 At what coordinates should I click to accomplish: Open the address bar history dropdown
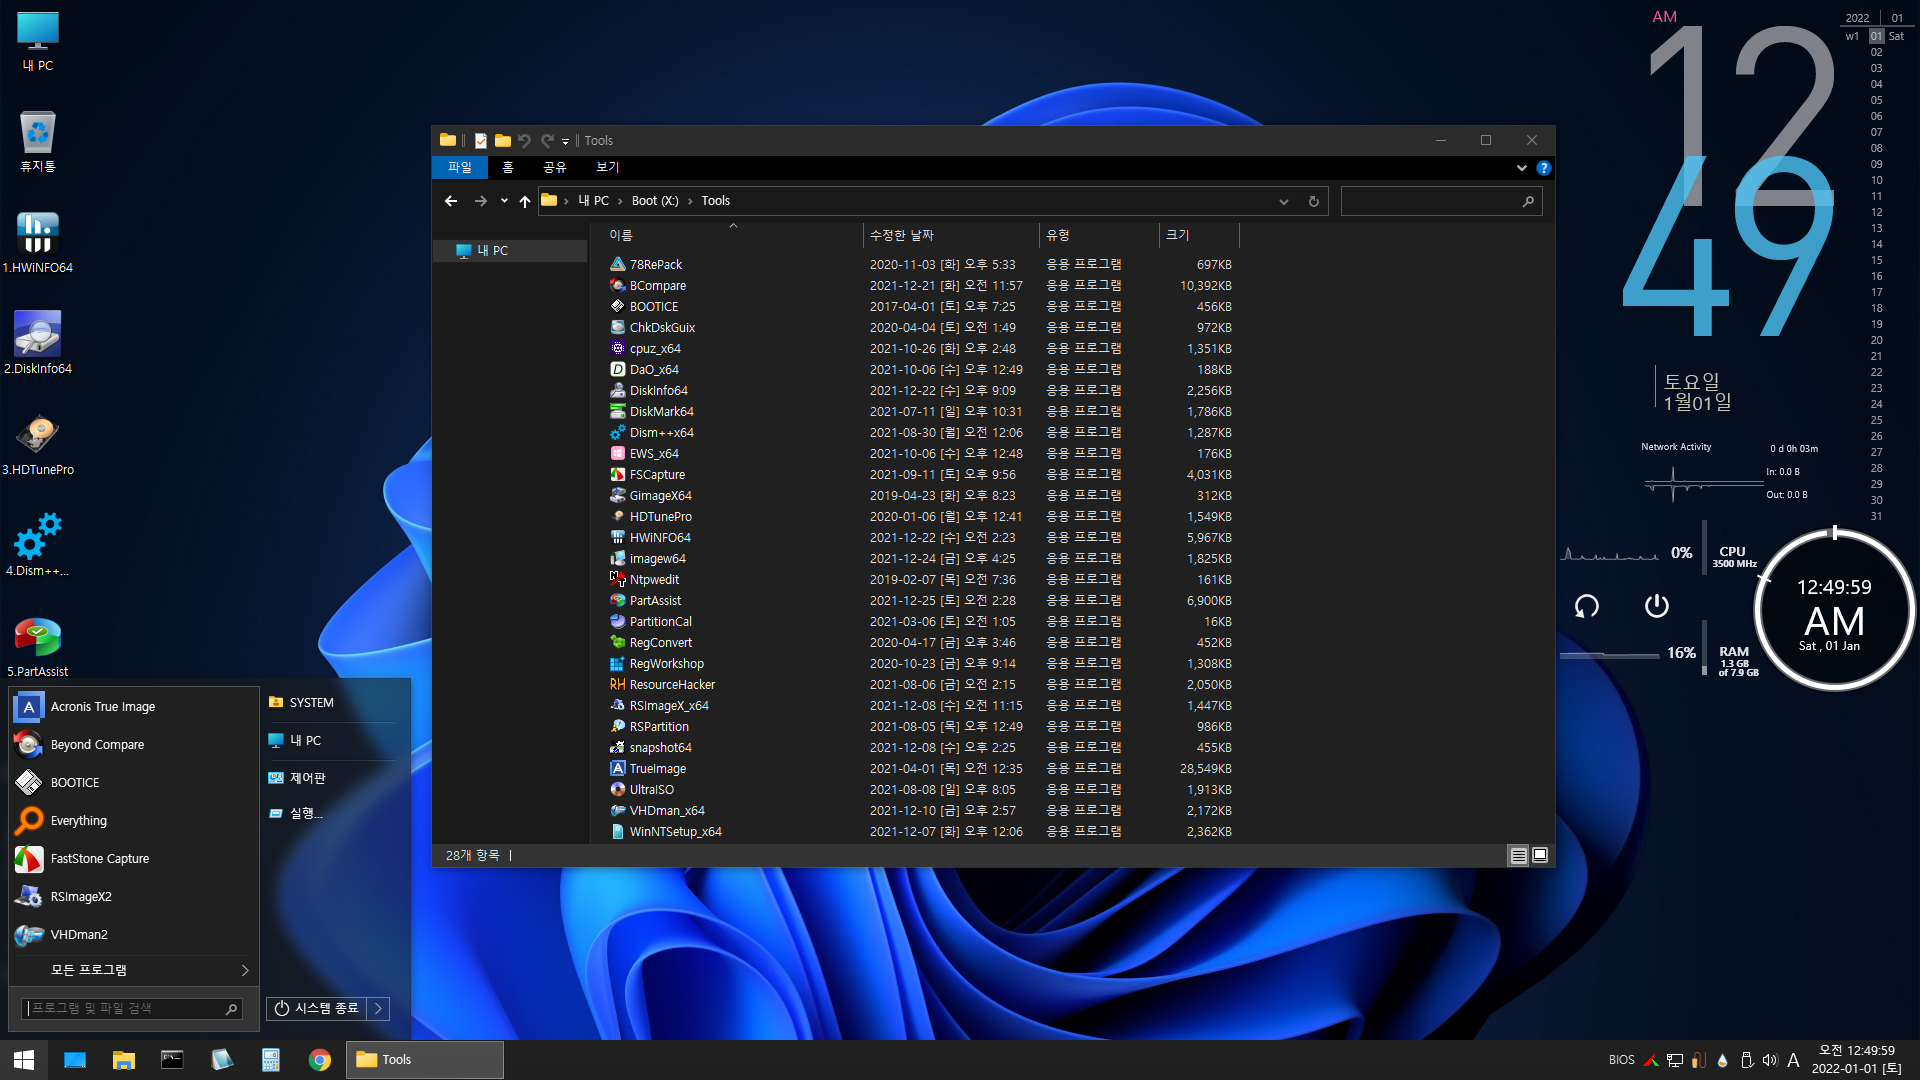[1284, 201]
